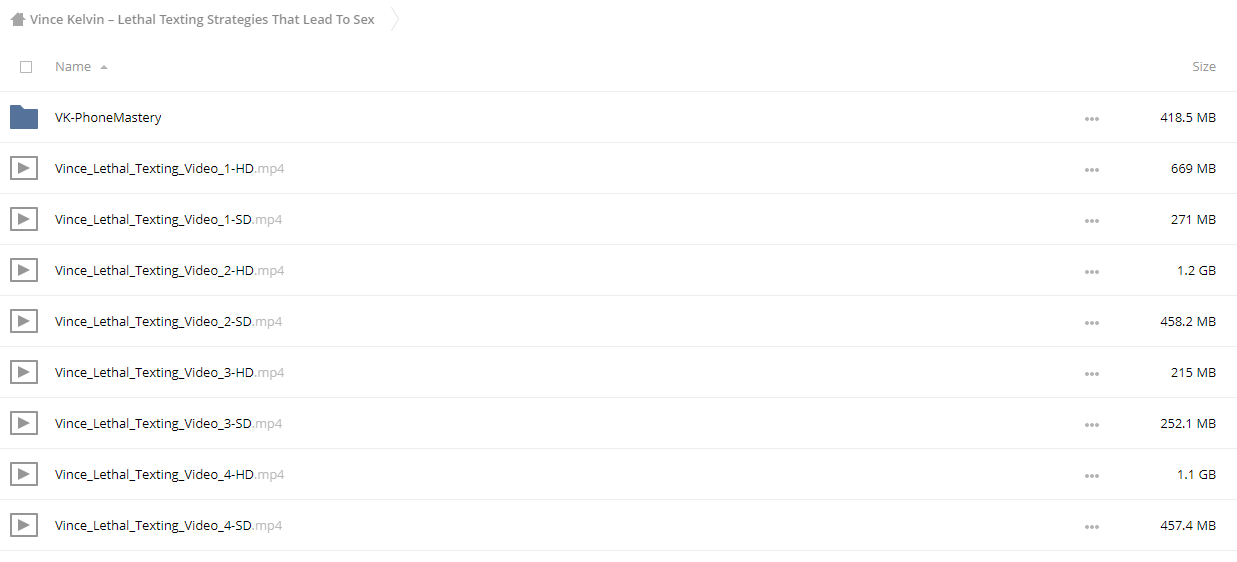This screenshot has width=1237, height=562.
Task: Click video icon for Video_1-HD.mp4
Action: click(24, 168)
